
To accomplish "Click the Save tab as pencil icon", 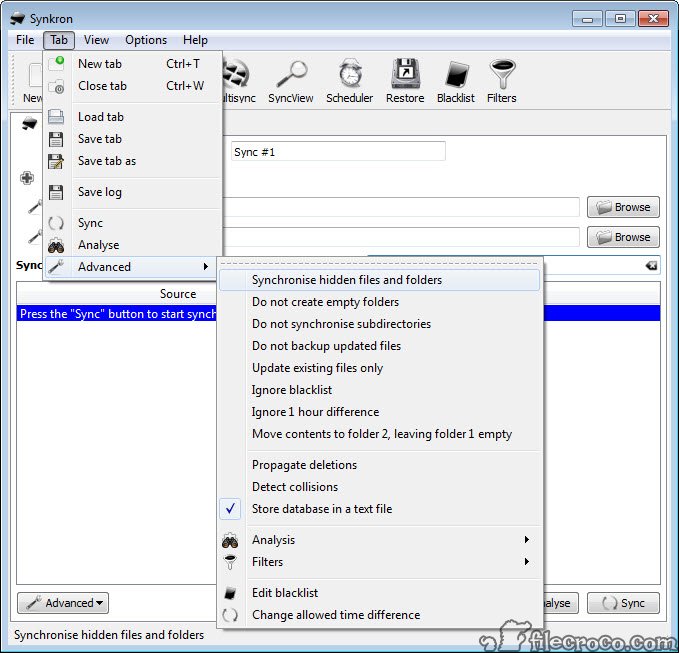I will click(x=56, y=161).
